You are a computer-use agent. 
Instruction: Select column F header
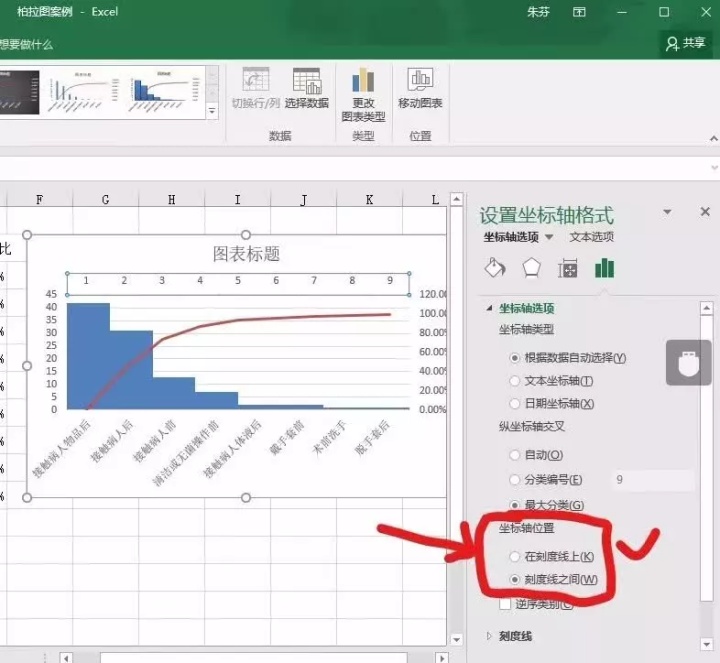click(39, 200)
